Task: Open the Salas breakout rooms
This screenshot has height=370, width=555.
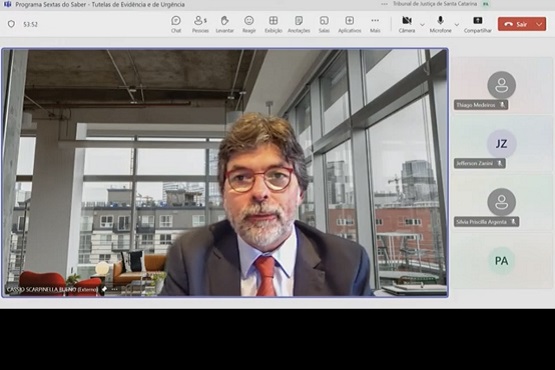Action: click(324, 24)
